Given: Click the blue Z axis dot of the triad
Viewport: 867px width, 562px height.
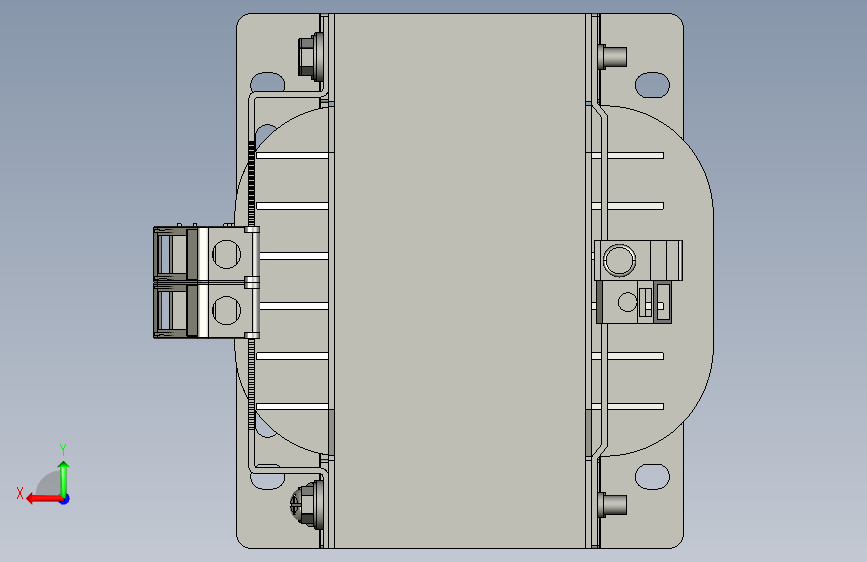Looking at the screenshot, I should [65, 499].
